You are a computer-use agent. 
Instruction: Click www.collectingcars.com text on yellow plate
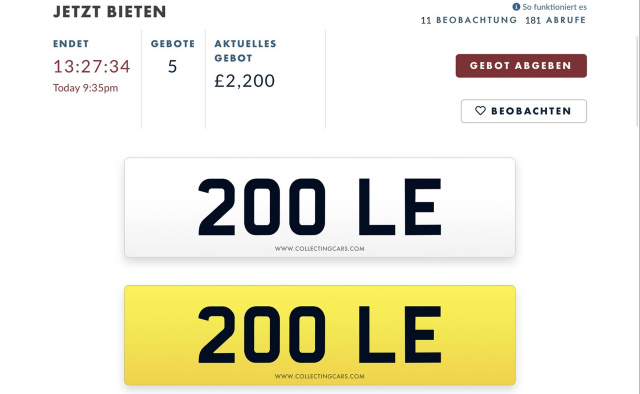(x=320, y=376)
